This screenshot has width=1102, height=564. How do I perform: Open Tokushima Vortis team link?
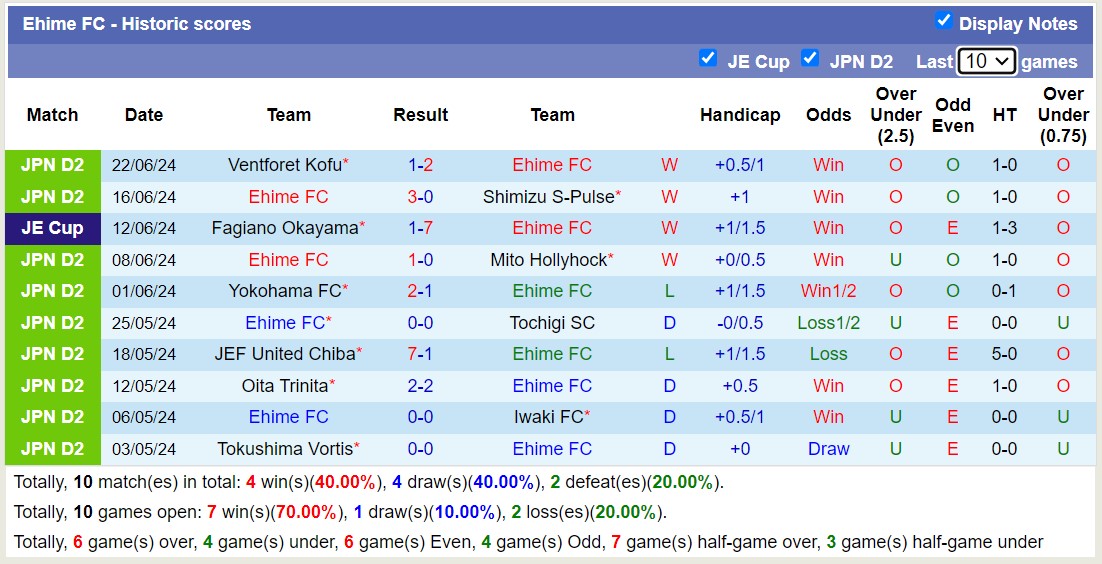pyautogui.click(x=284, y=449)
